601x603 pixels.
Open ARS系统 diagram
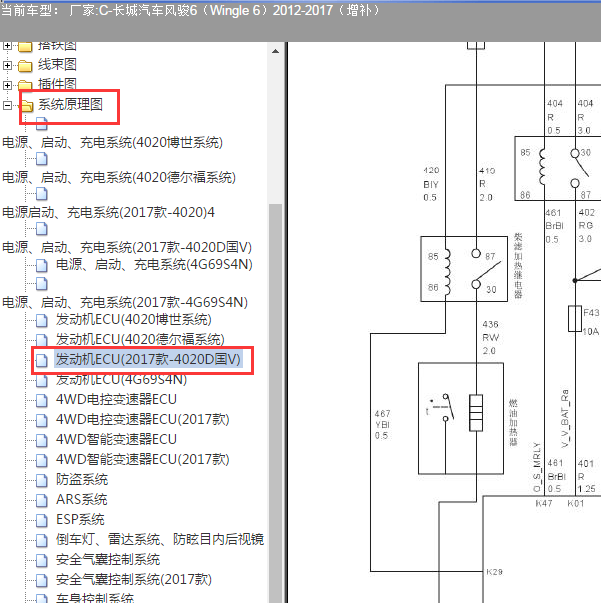82,500
